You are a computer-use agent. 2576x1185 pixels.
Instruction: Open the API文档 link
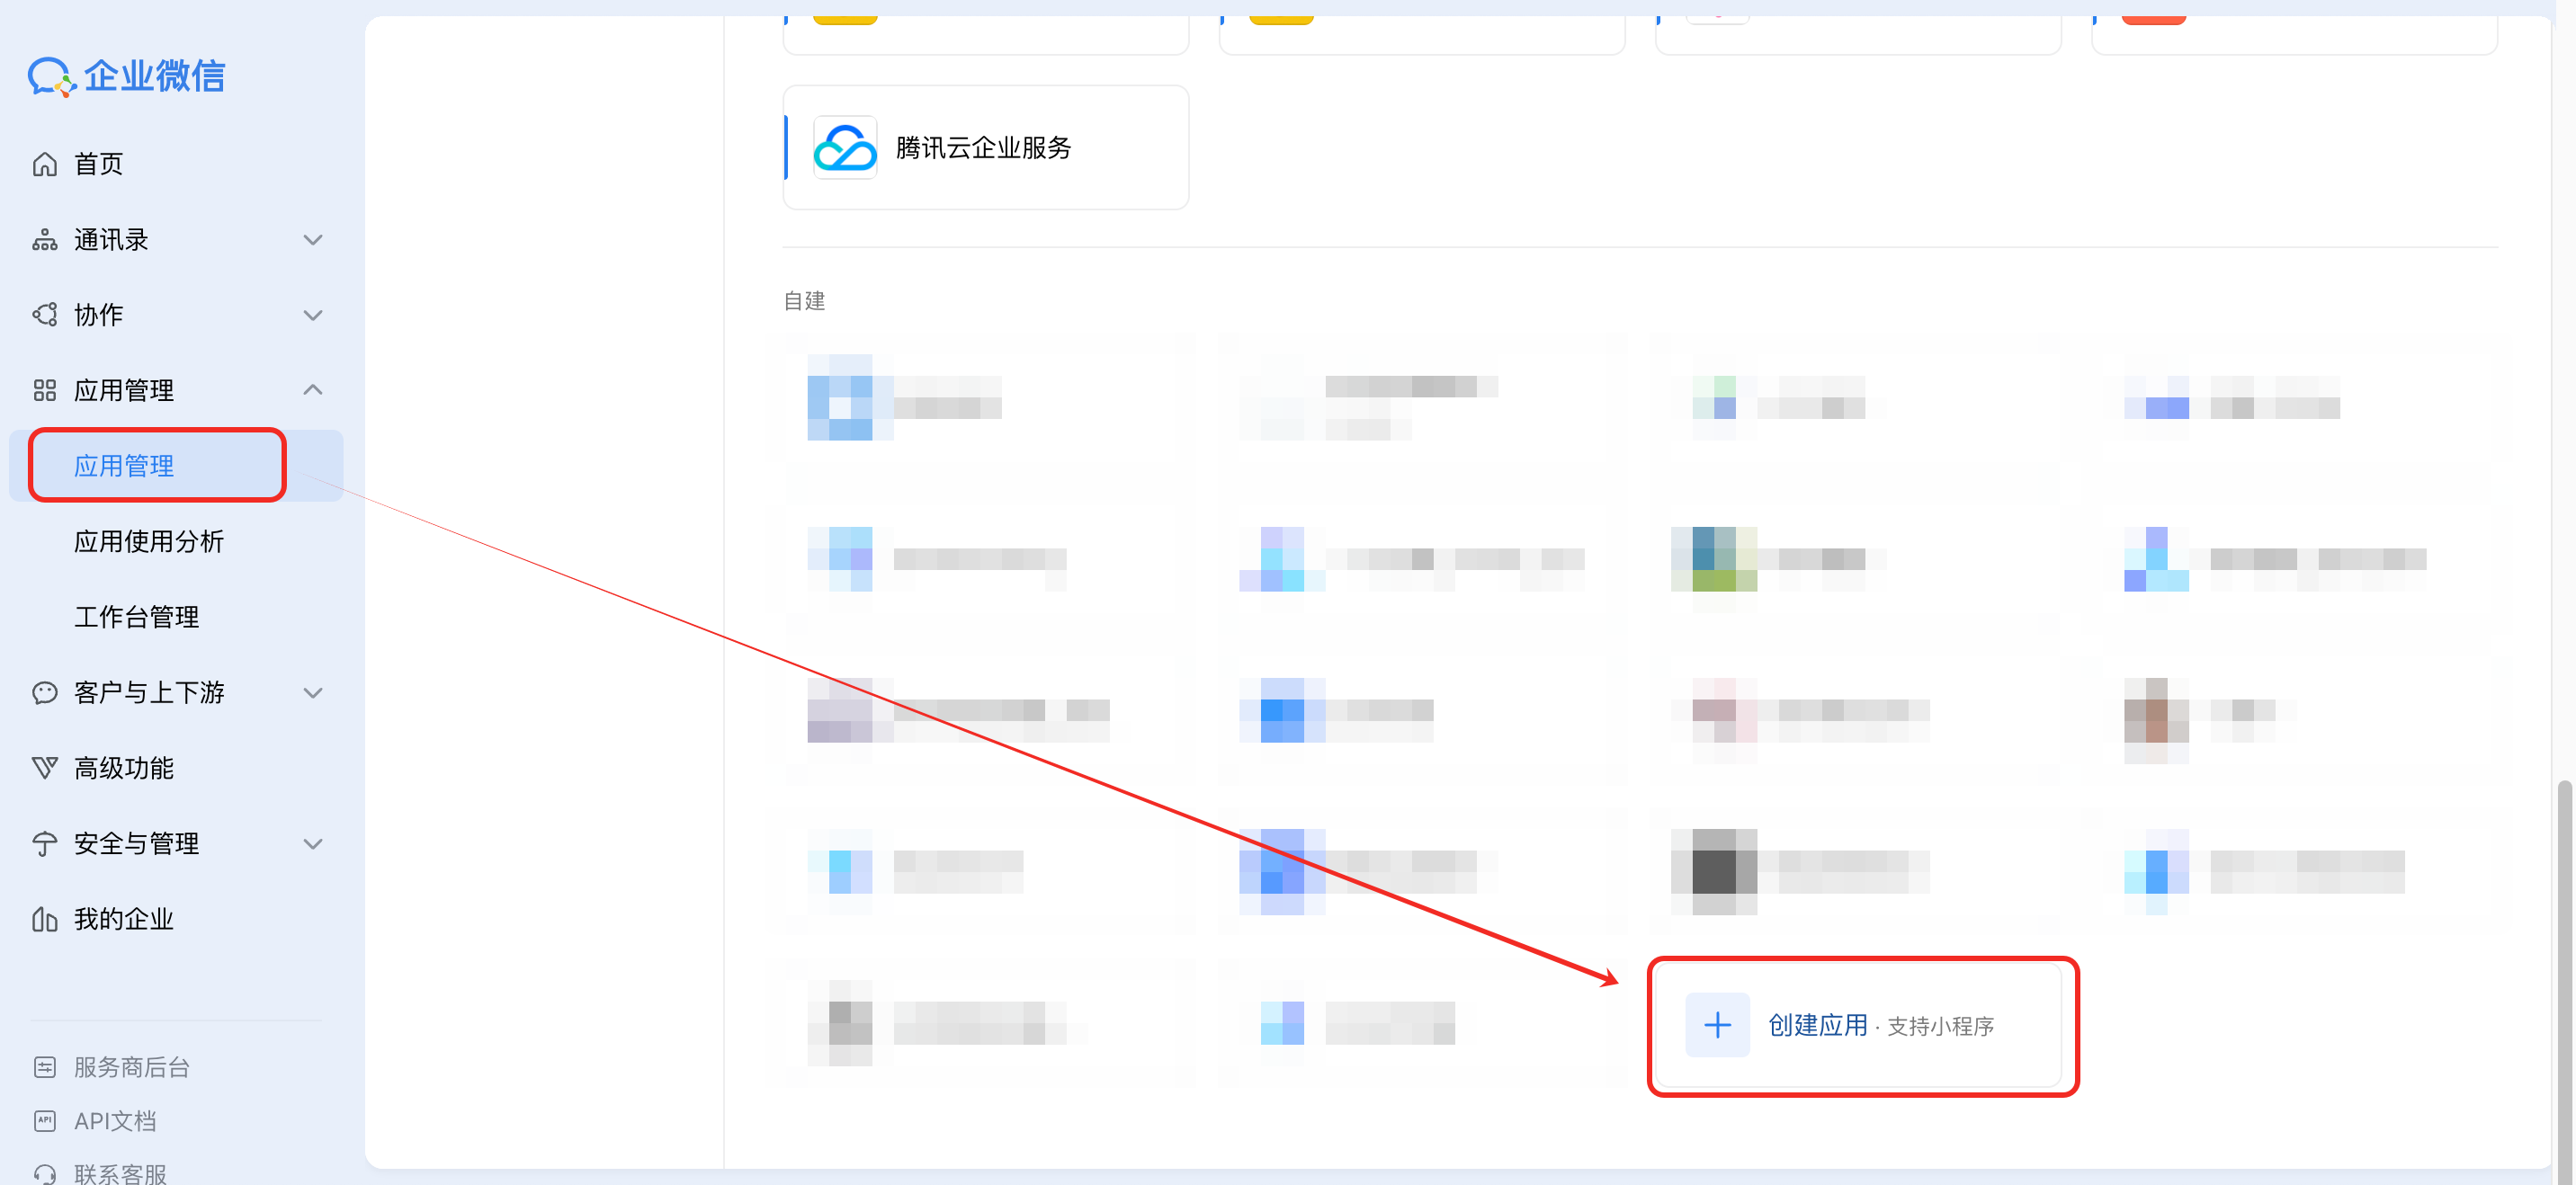115,1121
